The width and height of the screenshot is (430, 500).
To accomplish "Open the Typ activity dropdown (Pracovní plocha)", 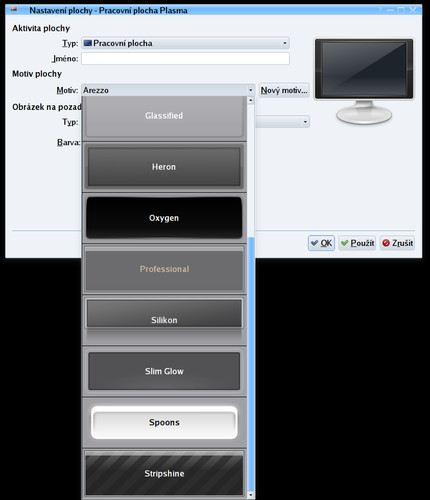I will click(x=185, y=43).
